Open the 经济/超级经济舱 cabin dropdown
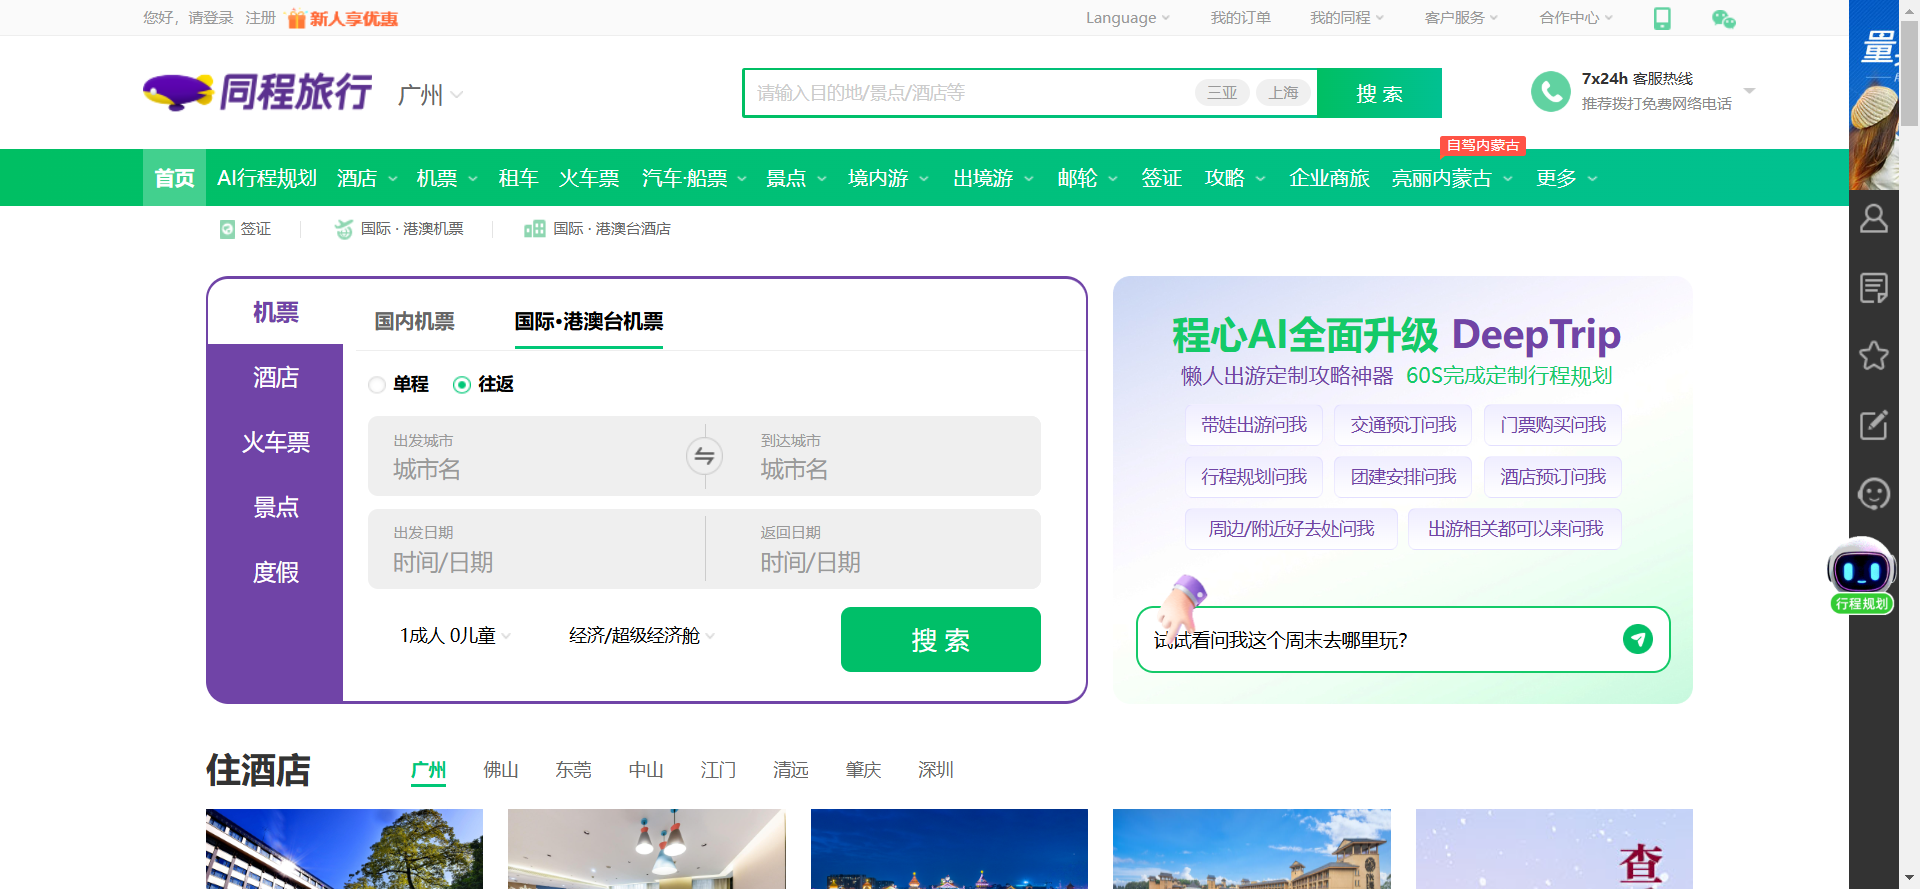 pos(641,636)
